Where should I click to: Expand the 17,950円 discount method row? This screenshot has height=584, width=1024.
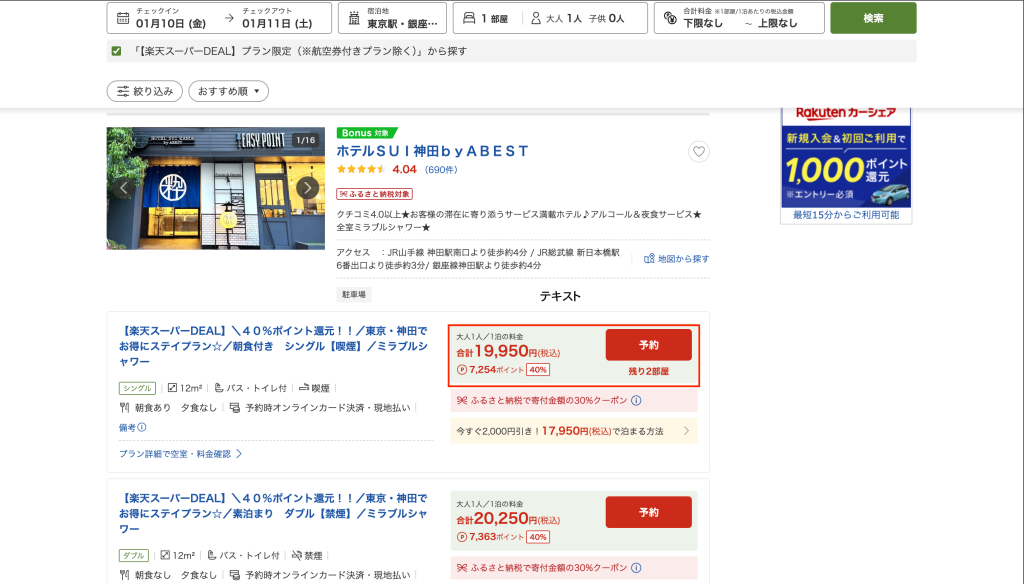[573, 431]
